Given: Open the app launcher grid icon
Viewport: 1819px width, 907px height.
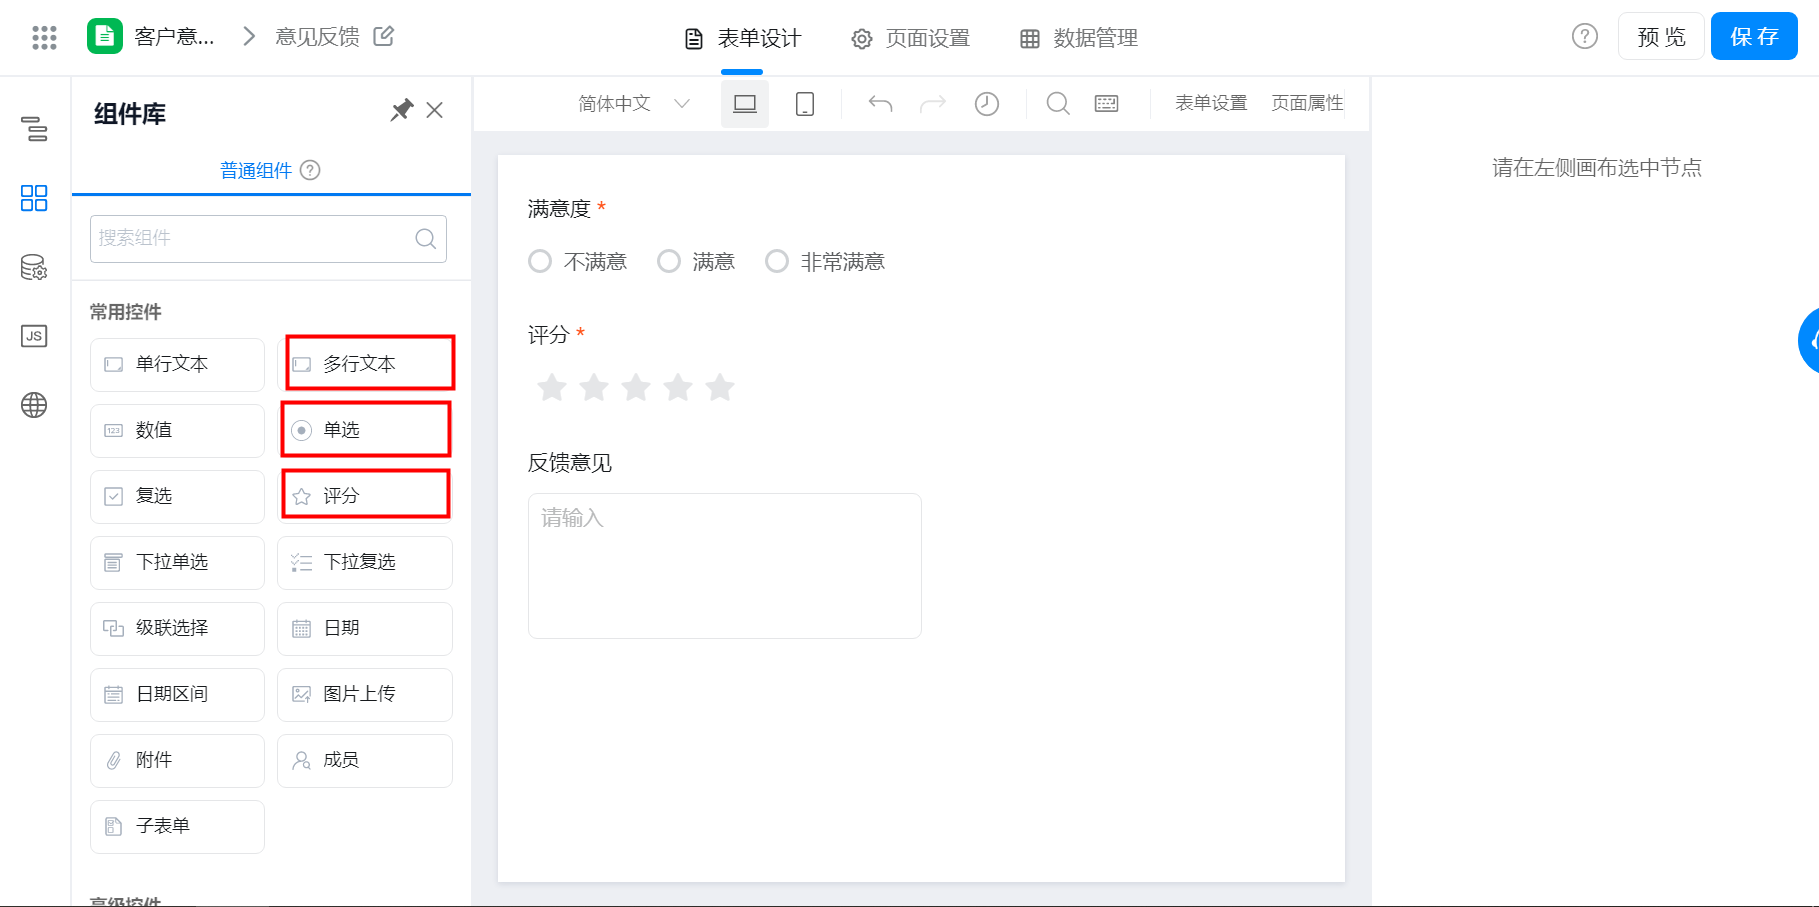Looking at the screenshot, I should 44,37.
